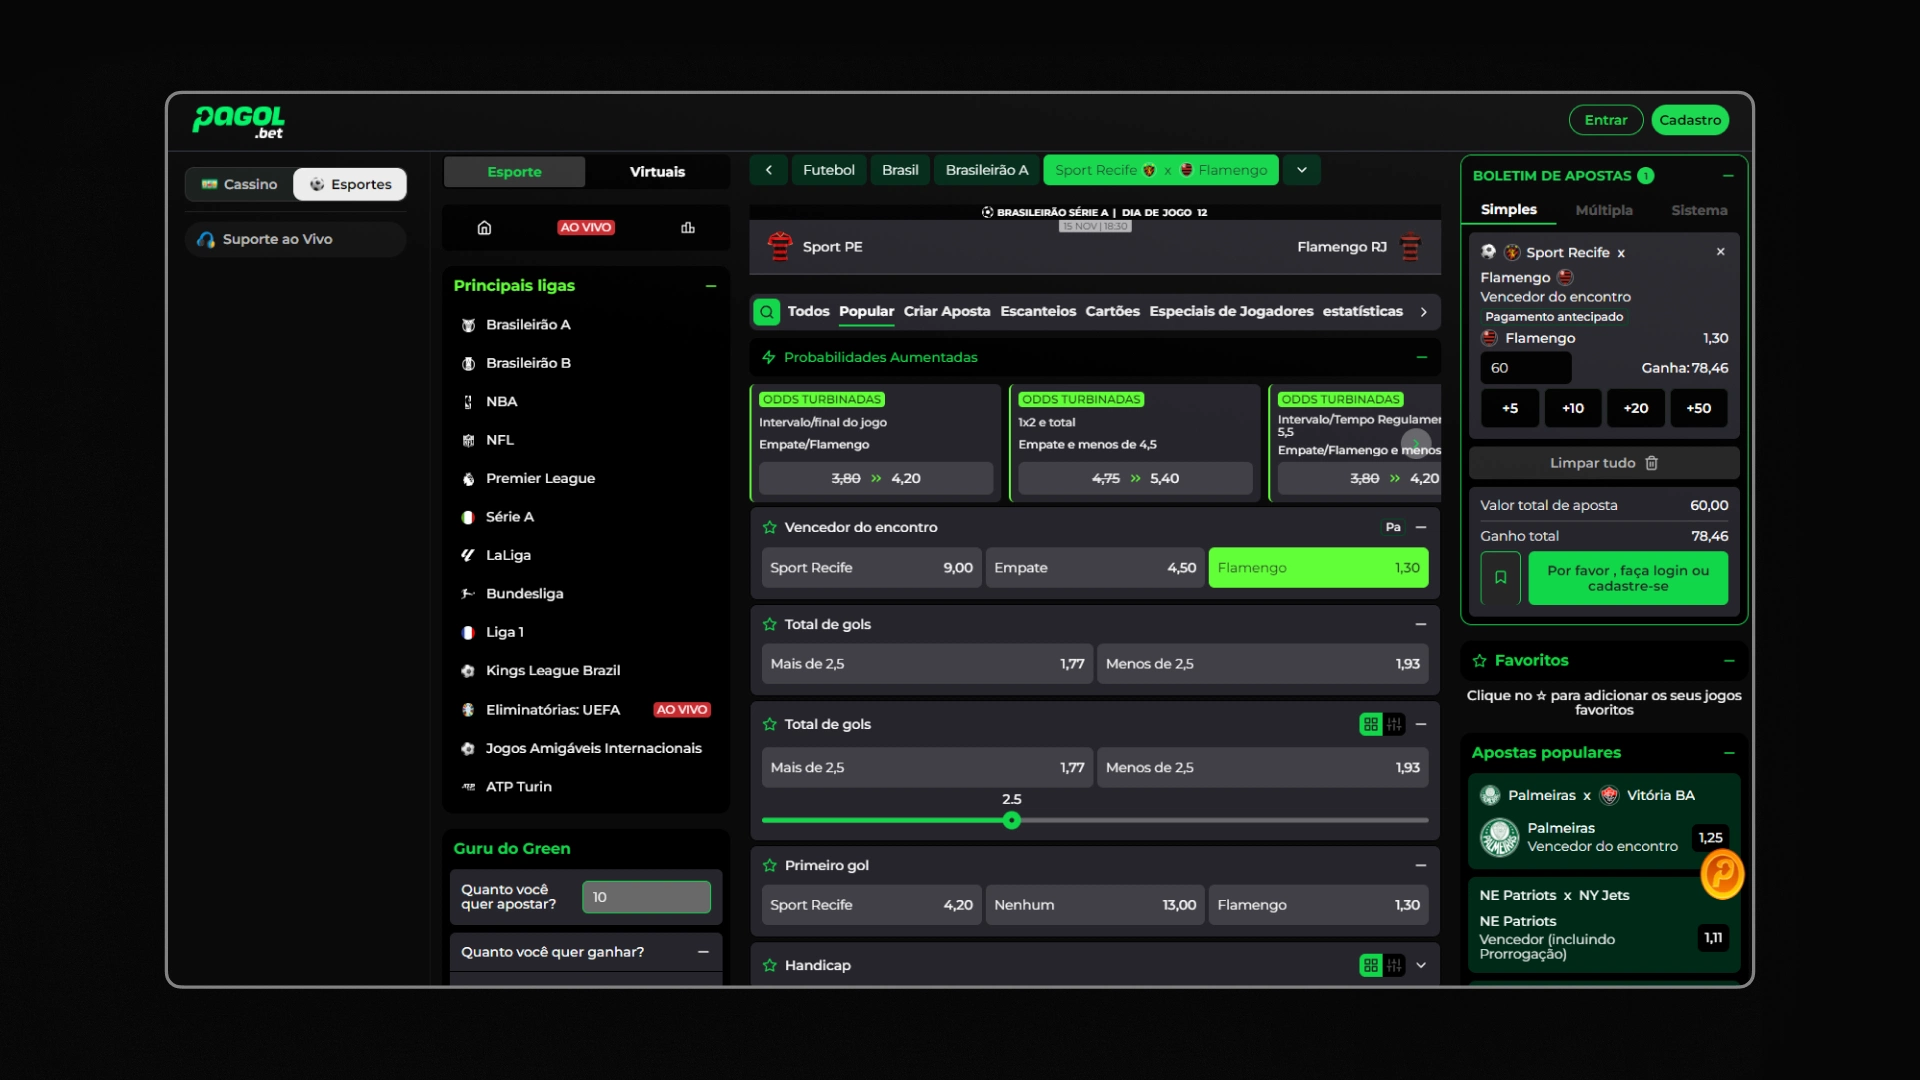Switch to the Múltipla bet tab
This screenshot has width=1920, height=1080.
click(1603, 210)
